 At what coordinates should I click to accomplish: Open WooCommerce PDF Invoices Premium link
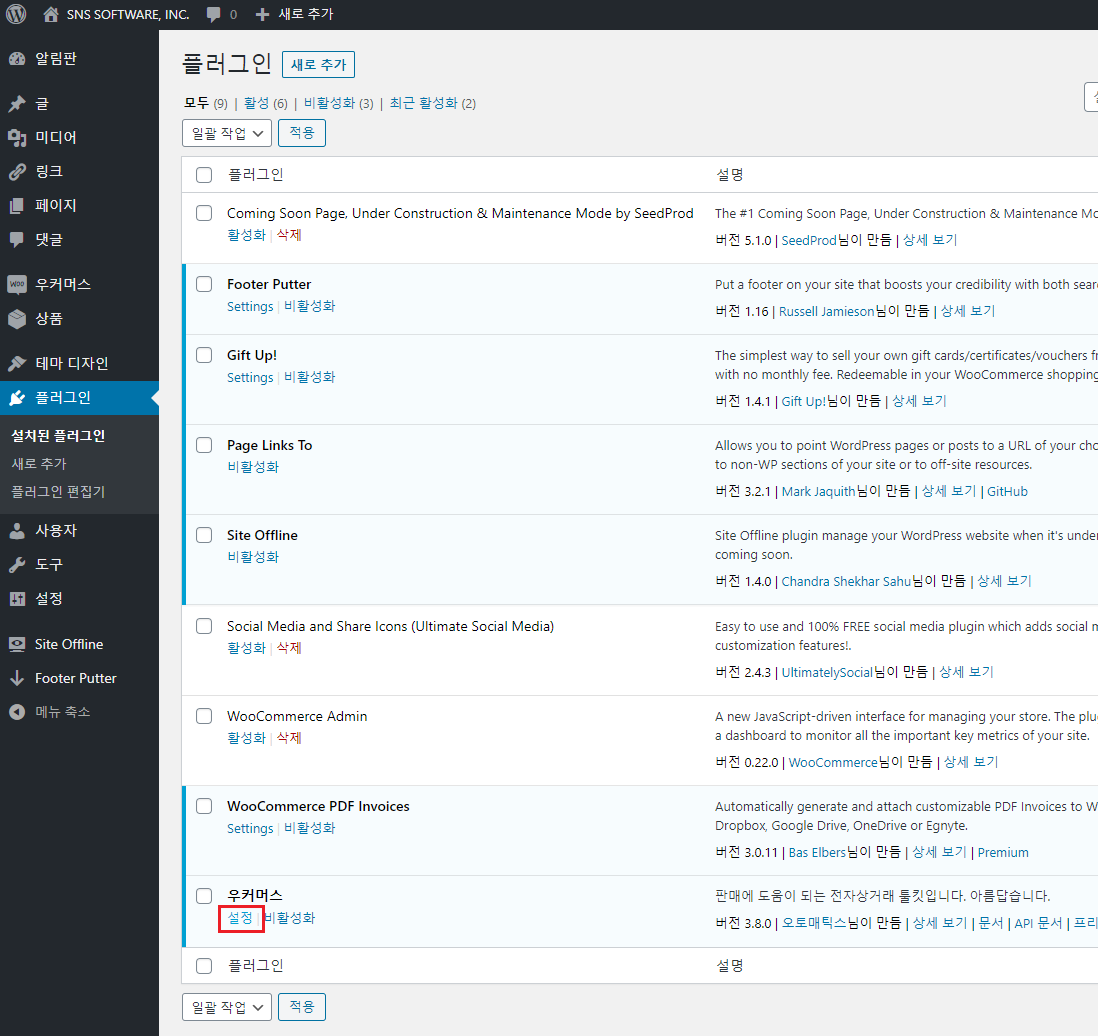click(x=1003, y=852)
